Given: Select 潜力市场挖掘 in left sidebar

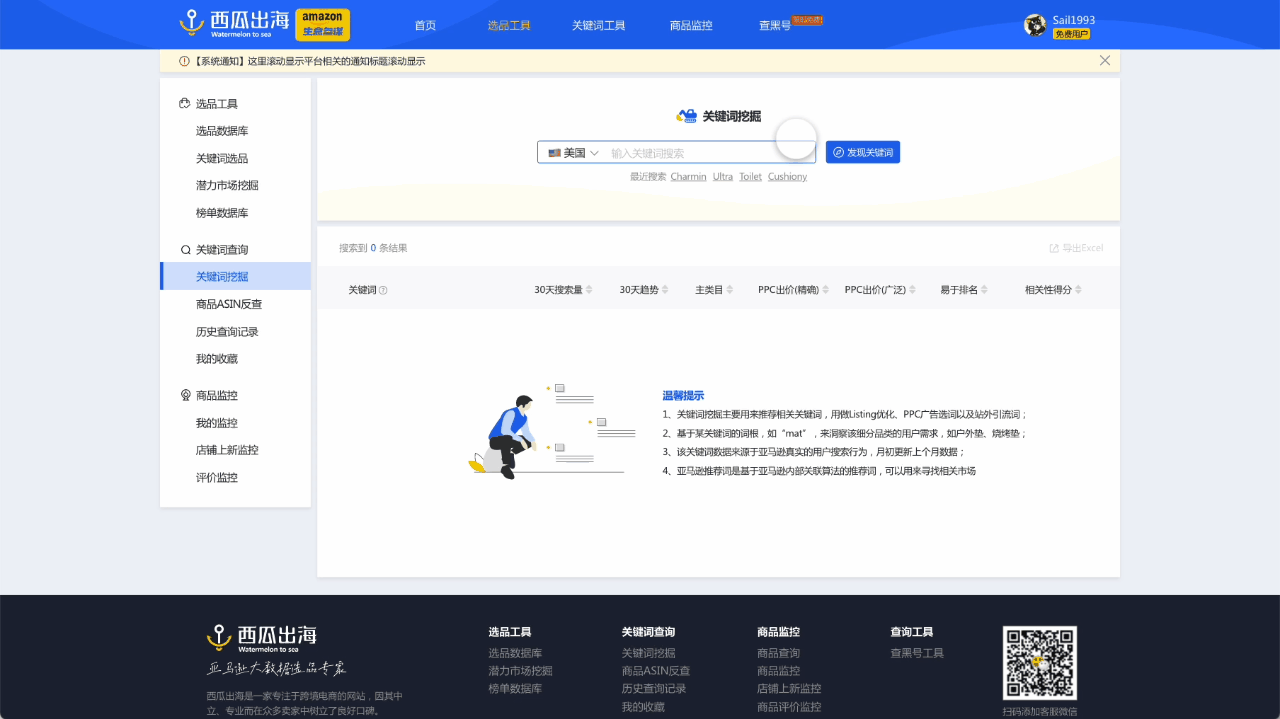Looking at the screenshot, I should point(227,186).
